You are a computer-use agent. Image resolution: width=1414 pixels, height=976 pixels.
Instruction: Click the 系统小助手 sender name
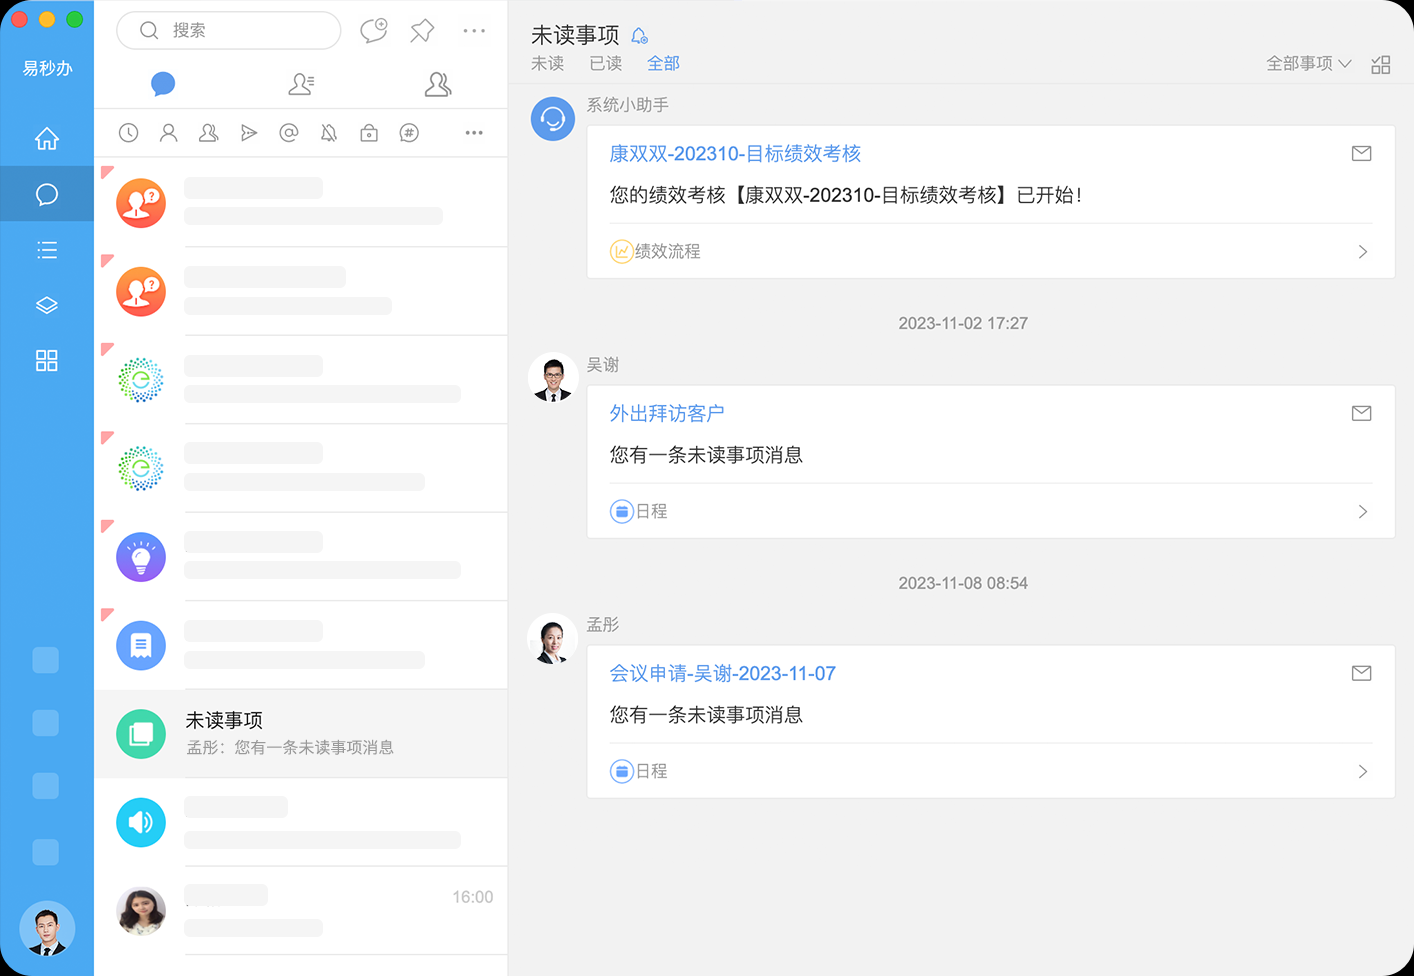[x=628, y=105]
